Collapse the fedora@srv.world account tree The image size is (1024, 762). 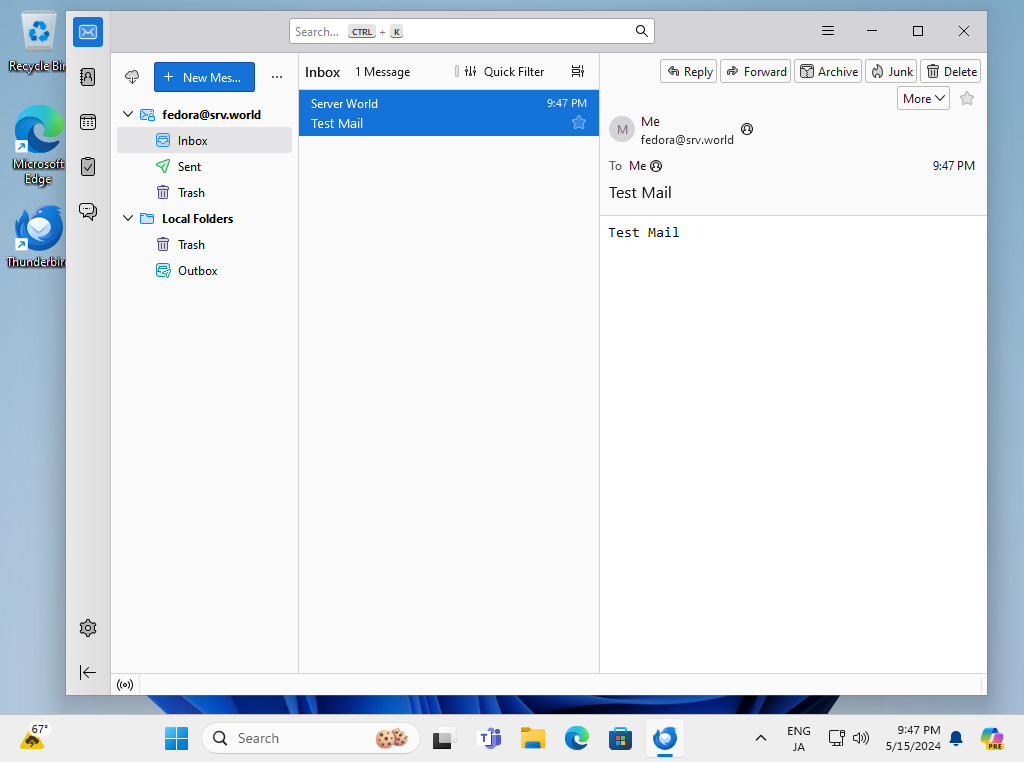tap(128, 115)
